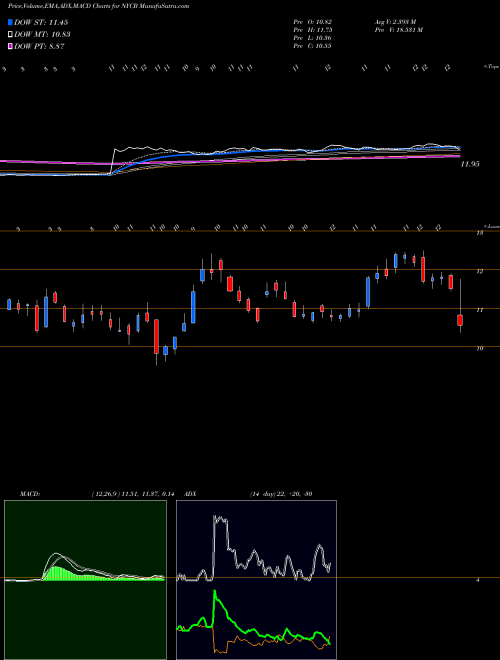The width and height of the screenshot is (500, 660).
Task: Click the MACD panel title label
Action: [29, 494]
